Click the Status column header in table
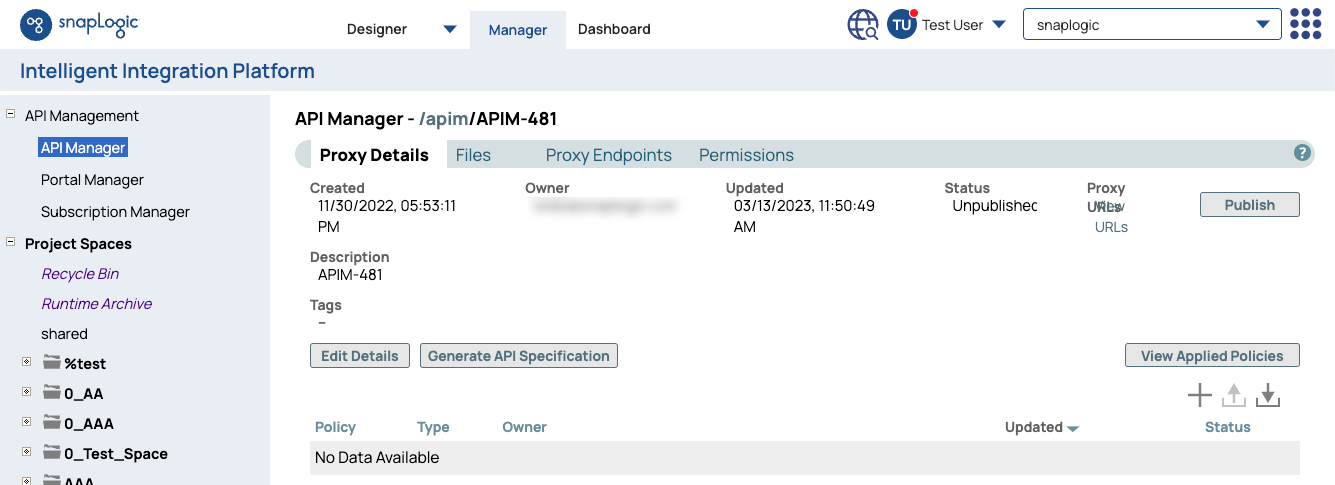Screen dimensions: 1335x485 tap(1228, 427)
